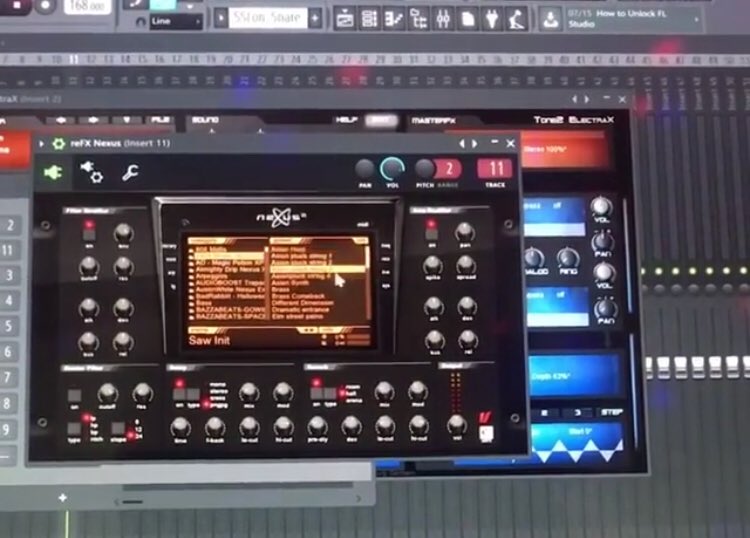Open the Browser tree view icon

(x=419, y=20)
